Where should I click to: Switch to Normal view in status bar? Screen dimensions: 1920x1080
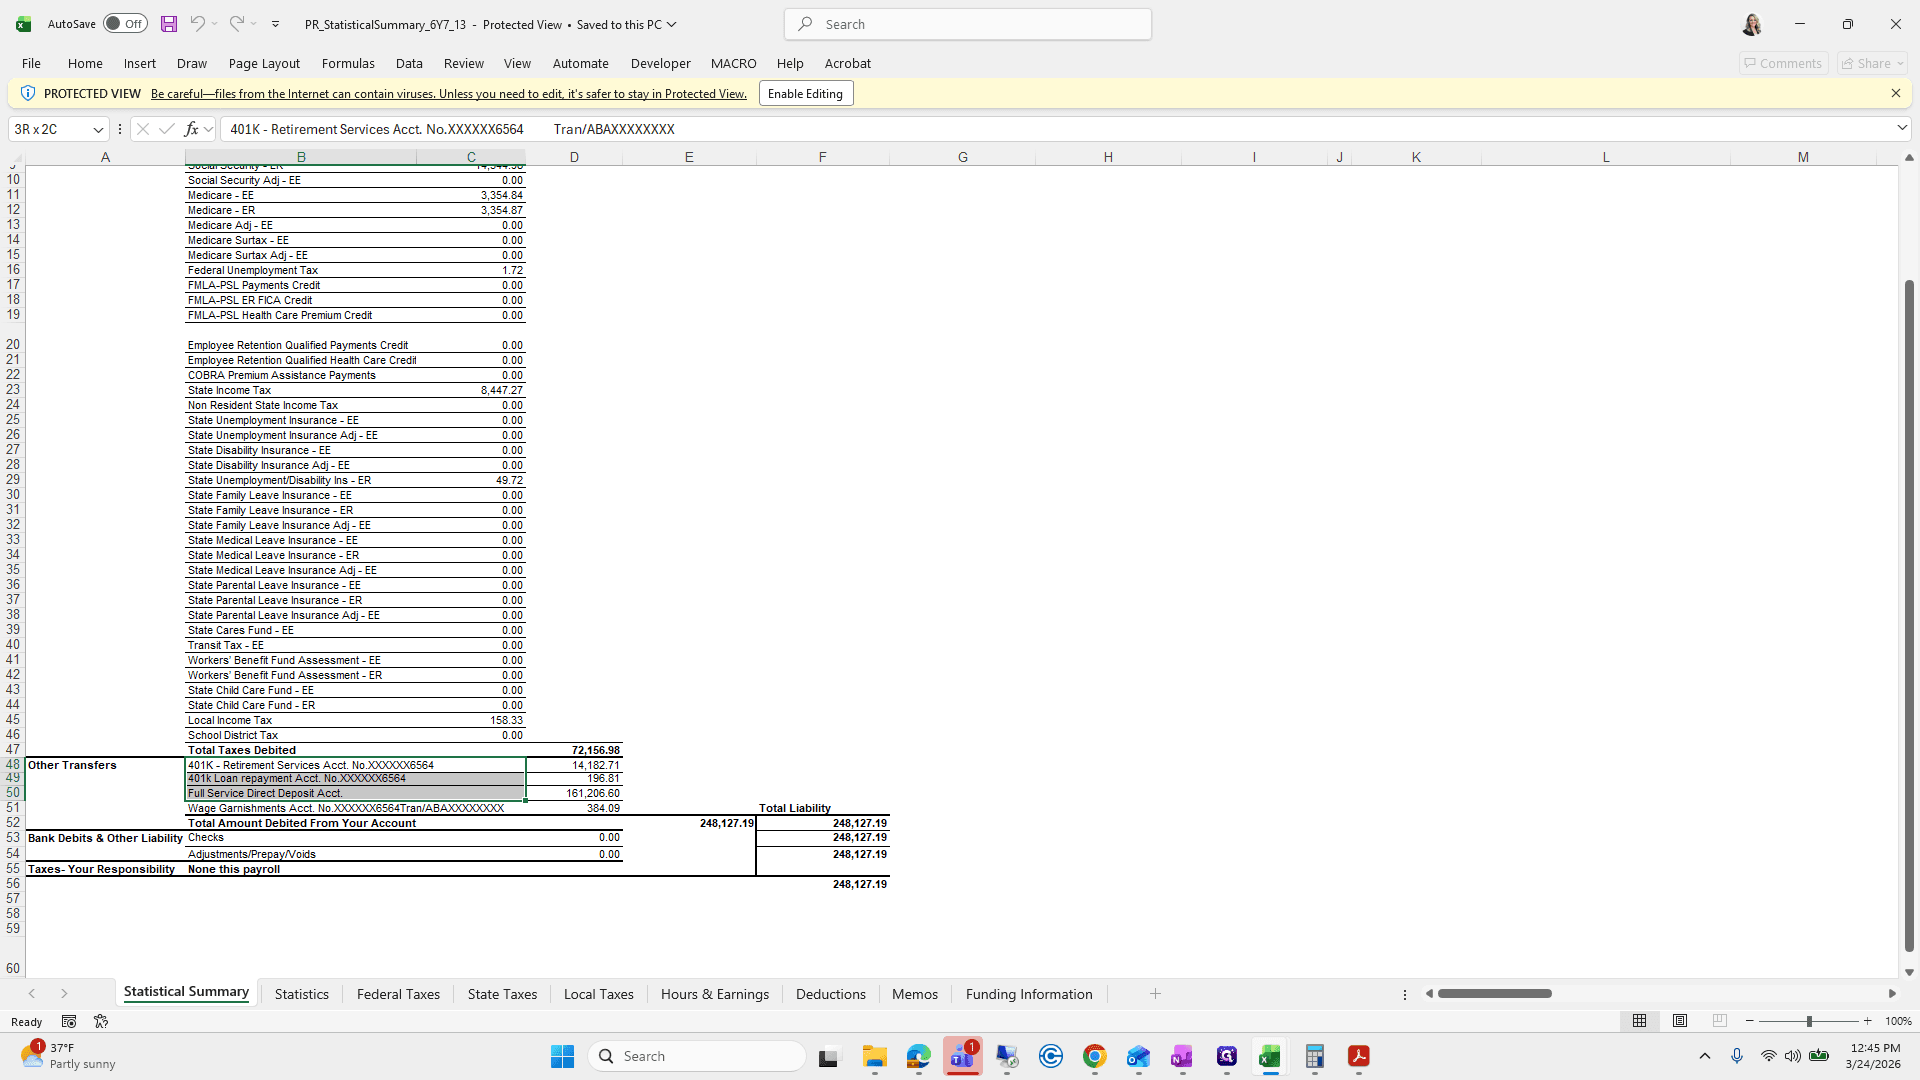point(1639,1021)
